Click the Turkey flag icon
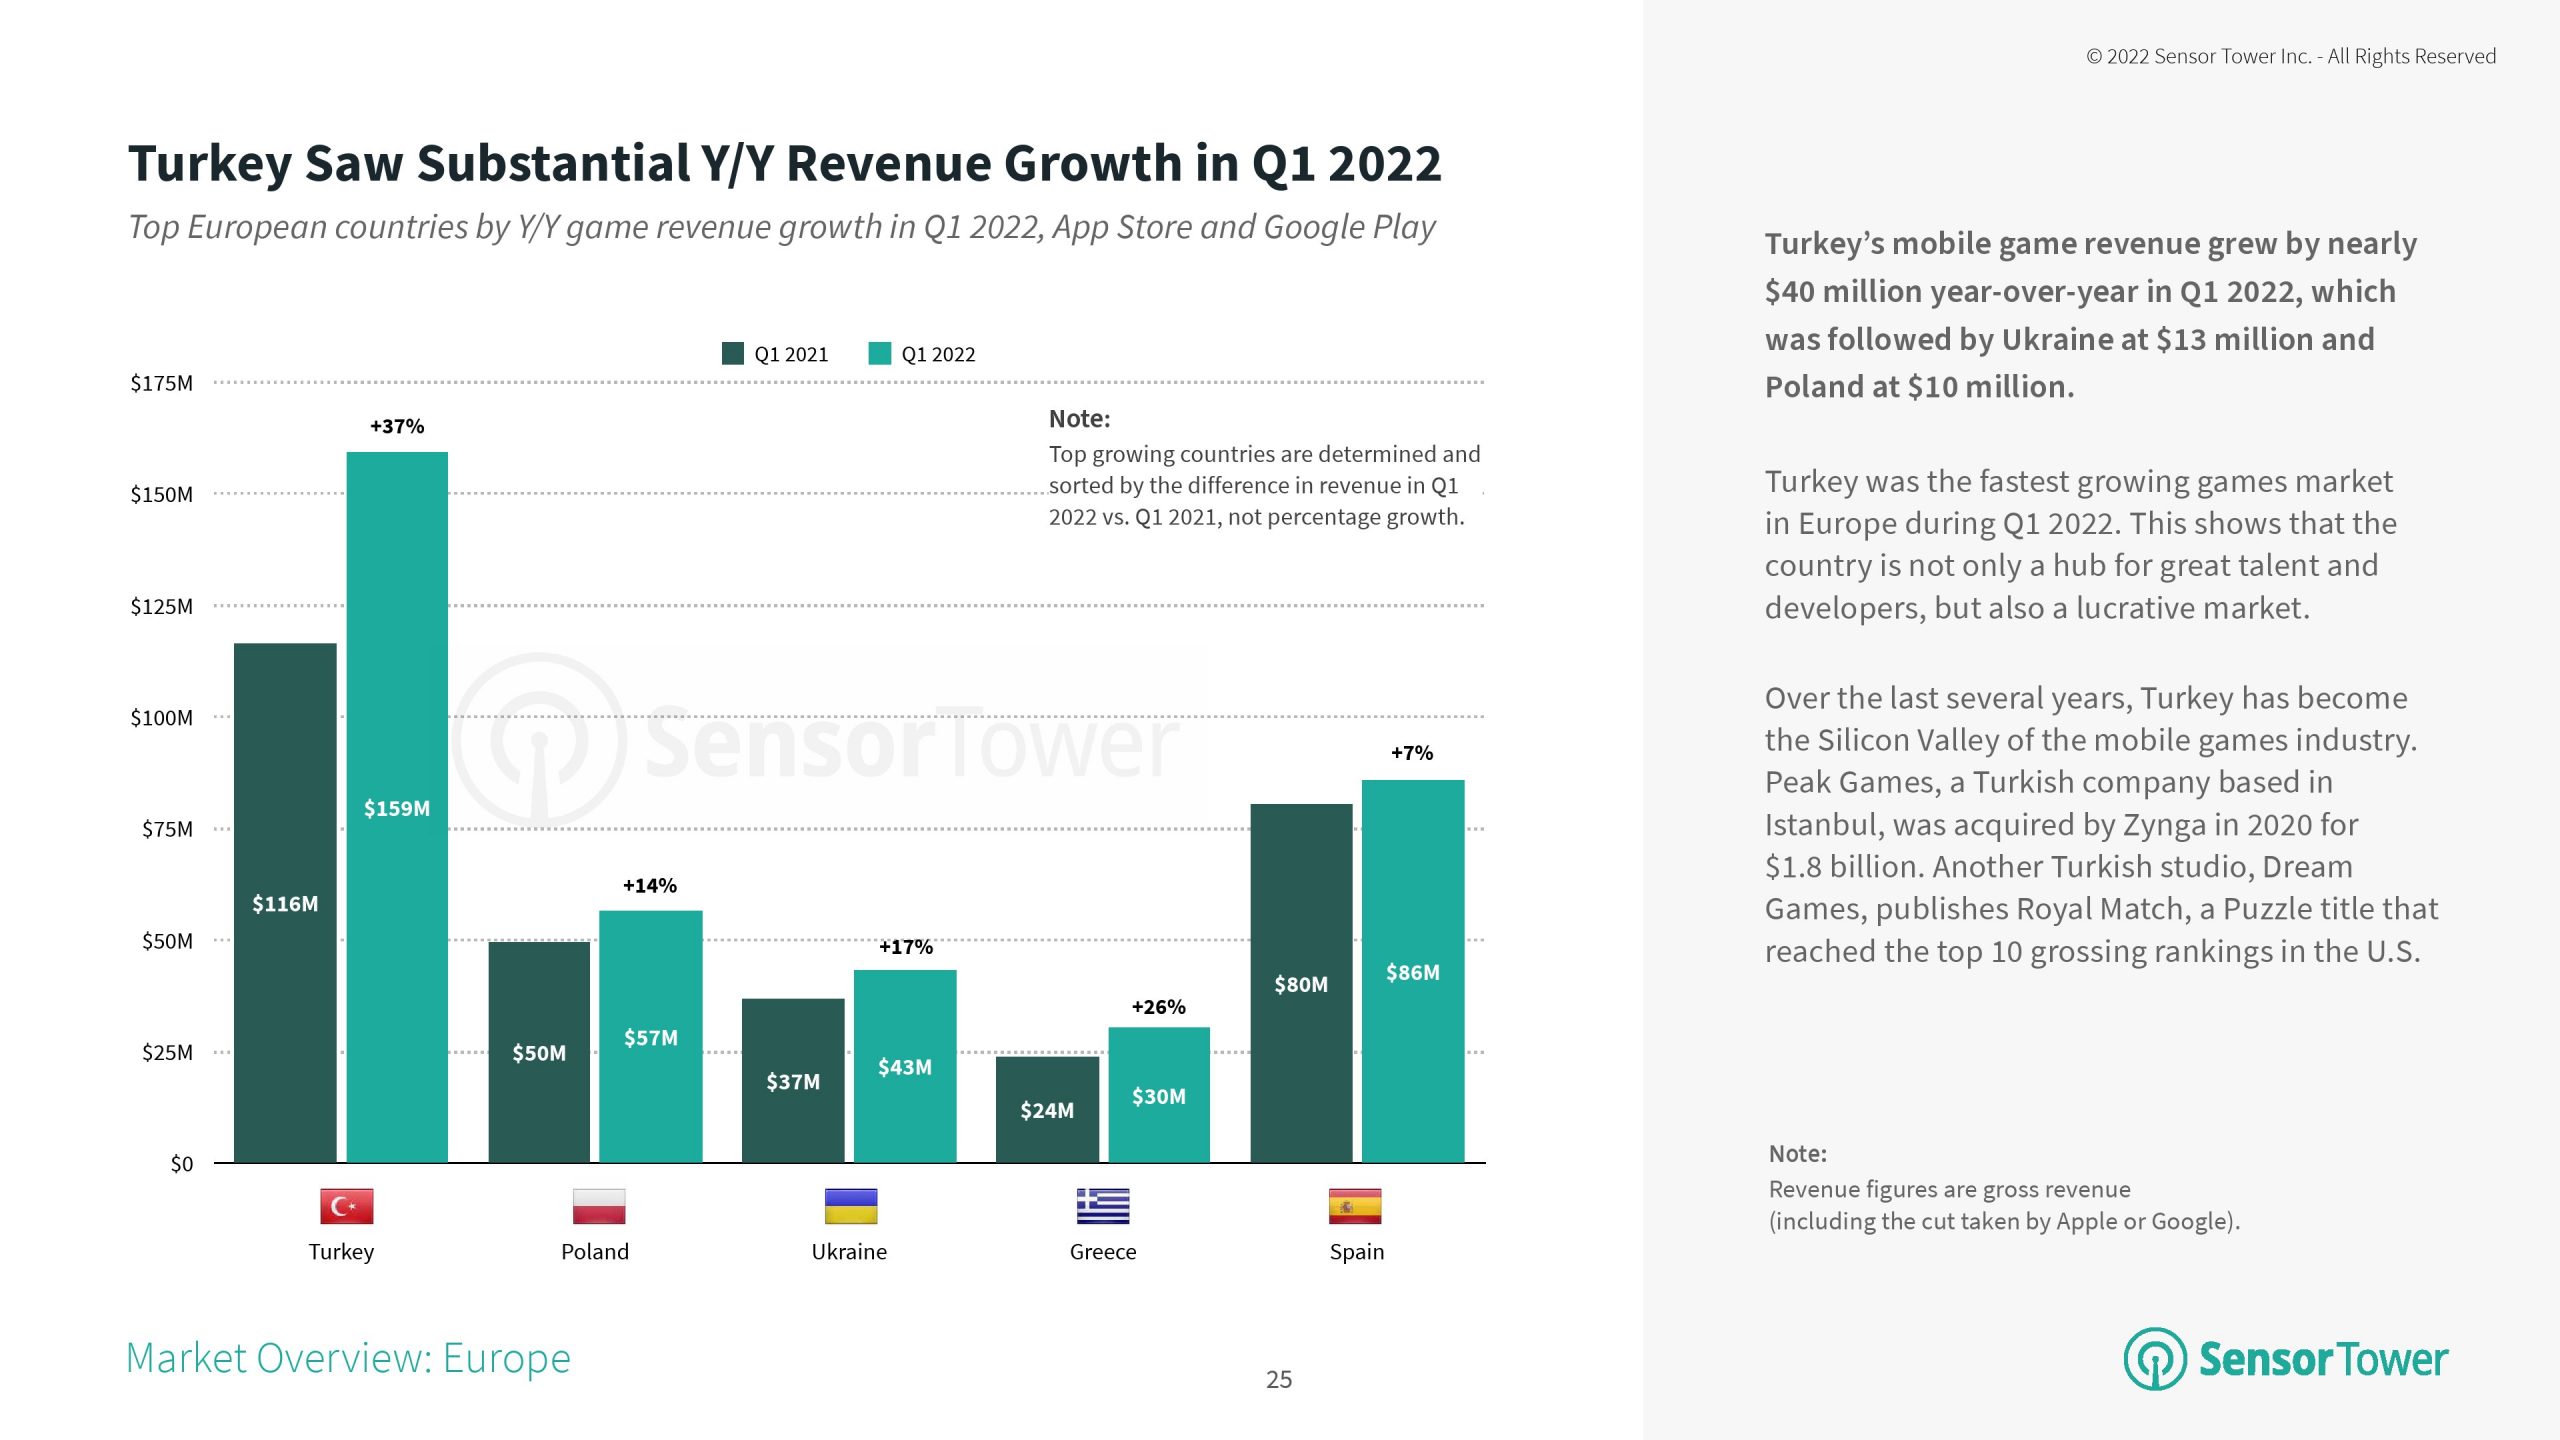 (x=346, y=1206)
